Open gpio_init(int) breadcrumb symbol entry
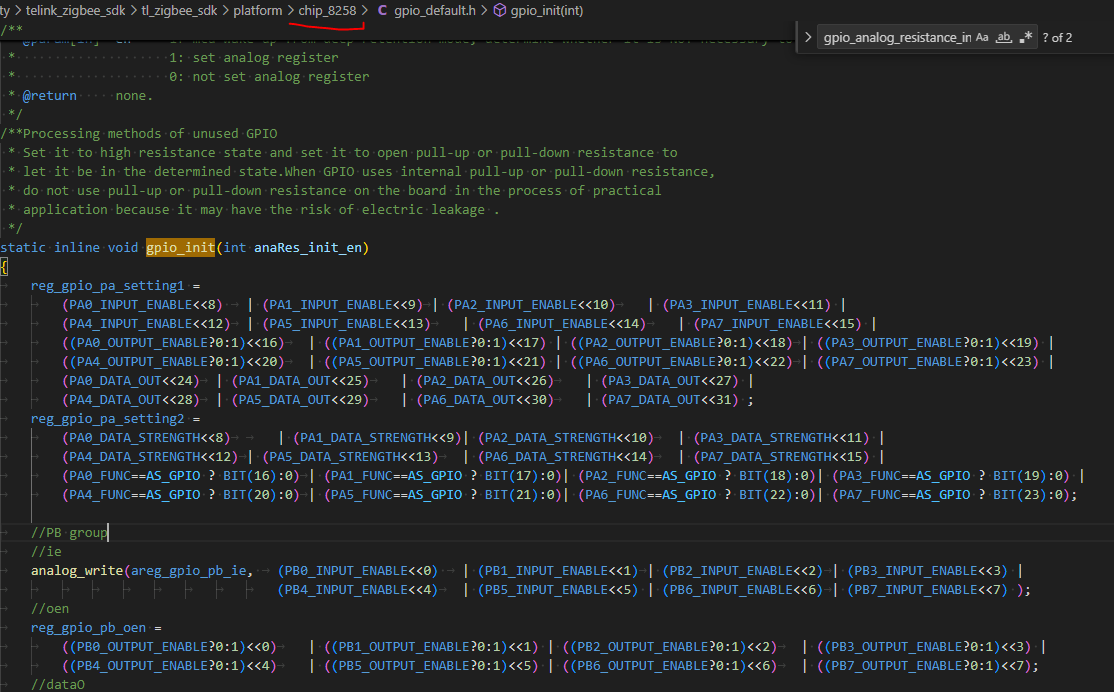This screenshot has width=1114, height=692. (x=546, y=11)
